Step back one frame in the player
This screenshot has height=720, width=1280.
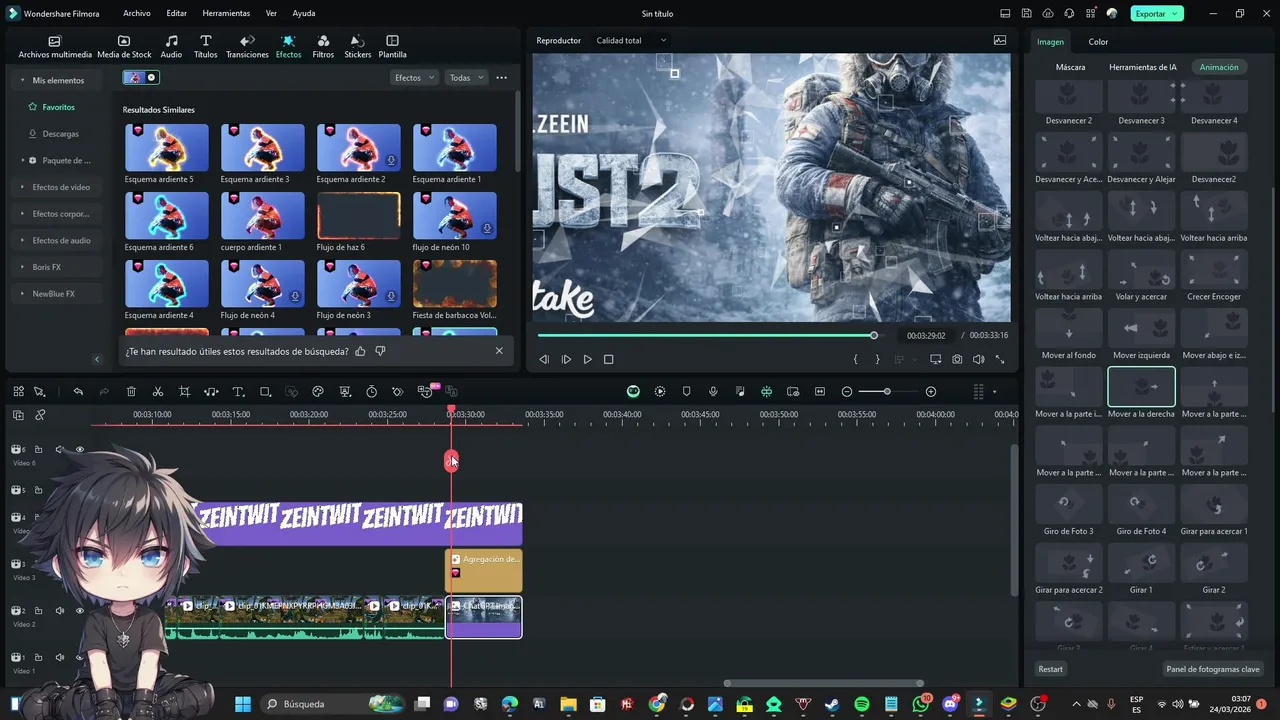pos(544,359)
